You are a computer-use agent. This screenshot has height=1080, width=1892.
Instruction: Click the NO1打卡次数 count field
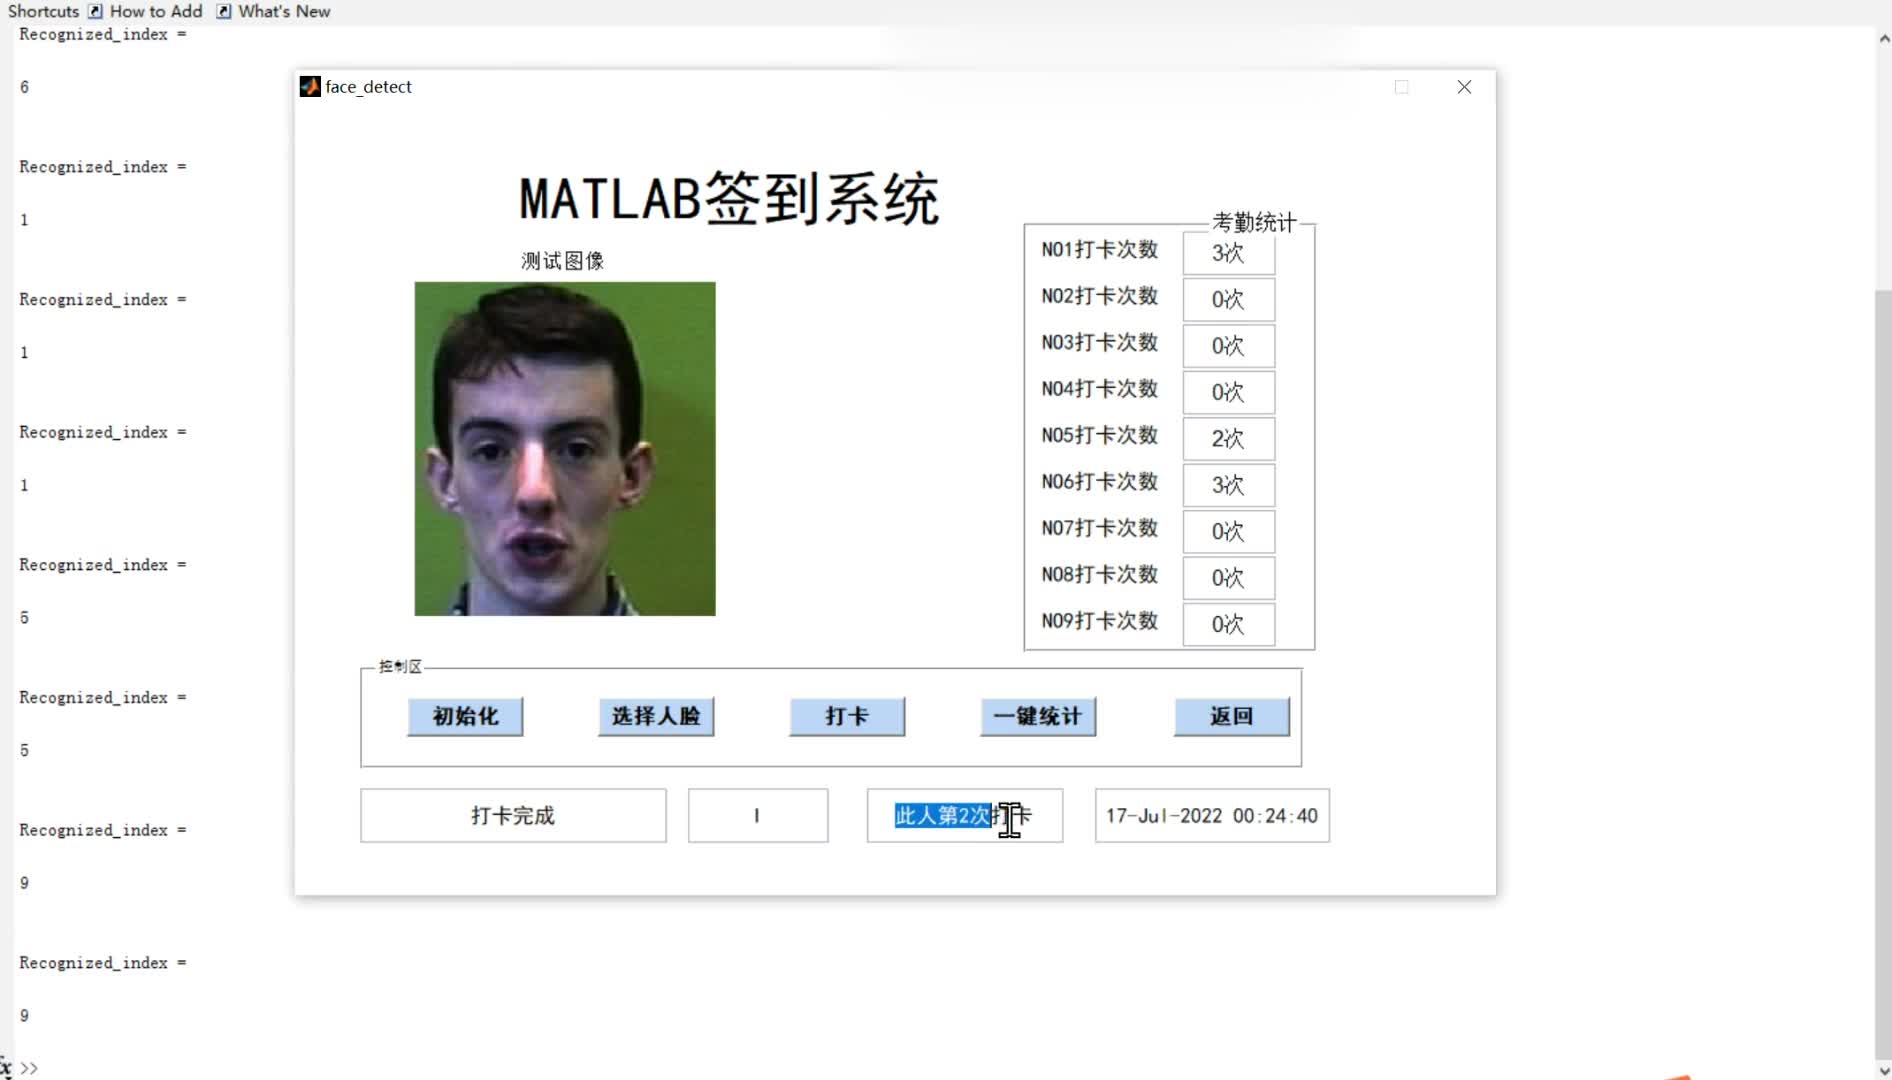pyautogui.click(x=1228, y=253)
